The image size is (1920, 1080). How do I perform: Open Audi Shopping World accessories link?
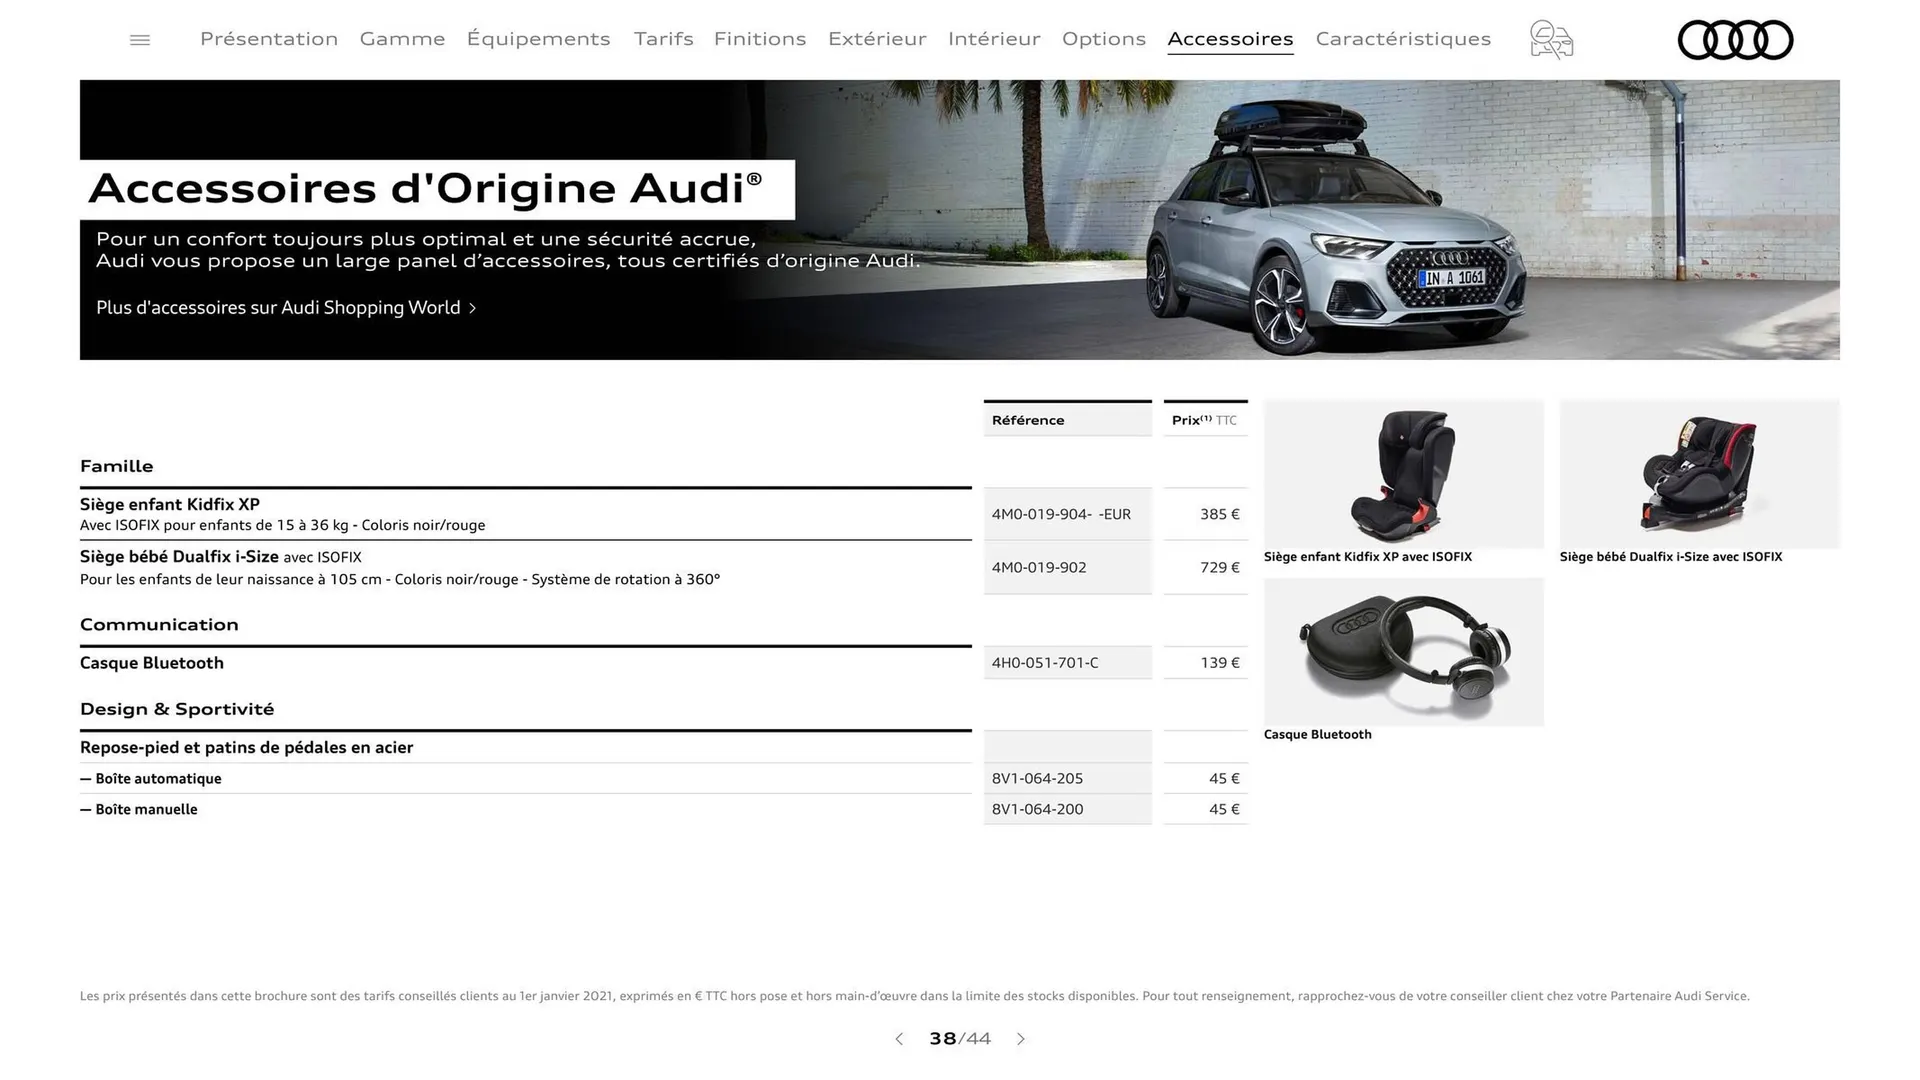pyautogui.click(x=283, y=307)
